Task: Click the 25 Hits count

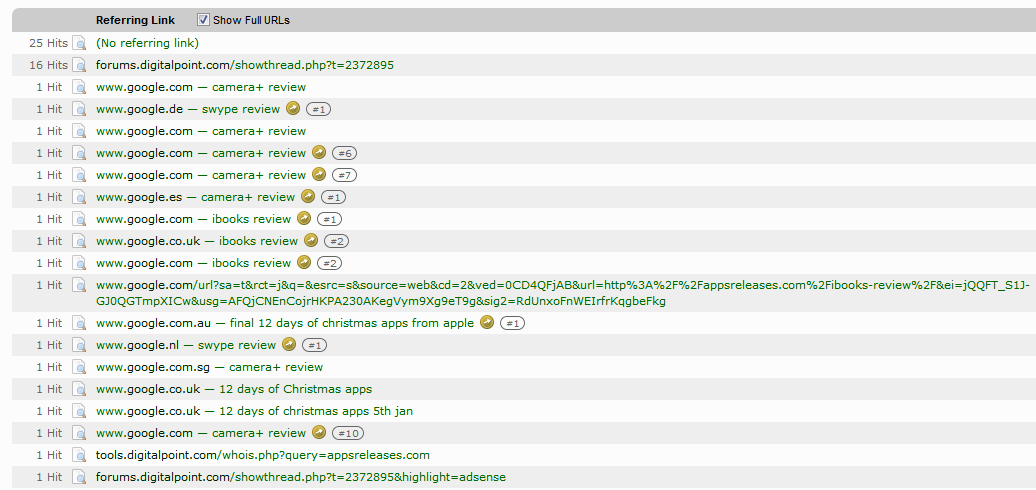Action: 48,43
